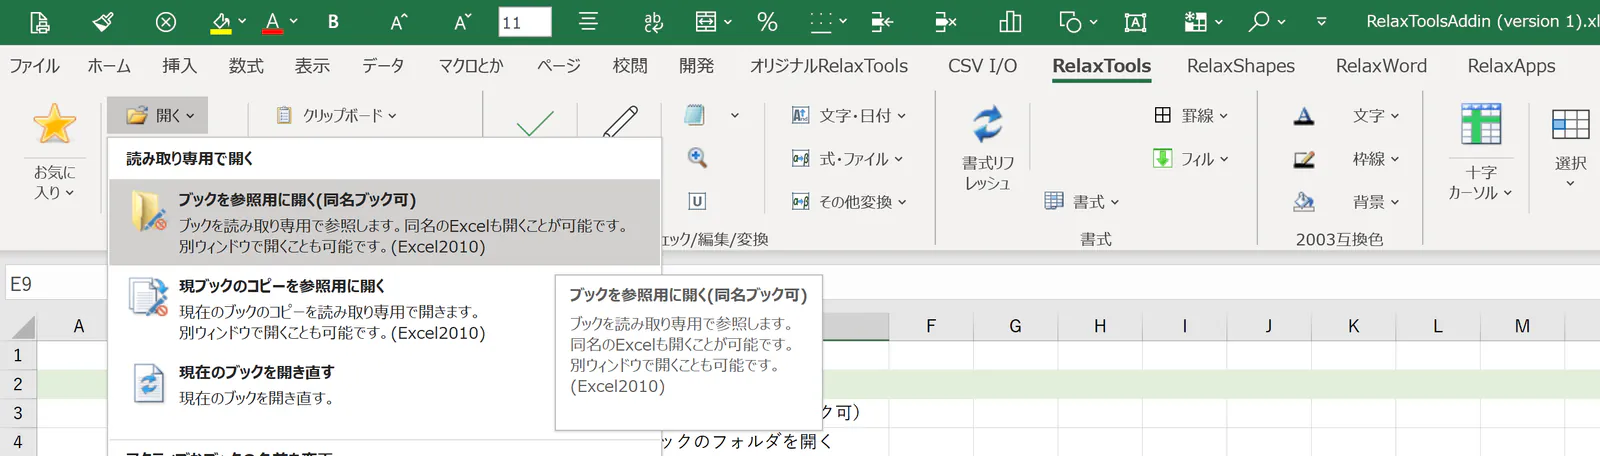Click the font size box showing 11
The width and height of the screenshot is (1600, 456).
(525, 22)
